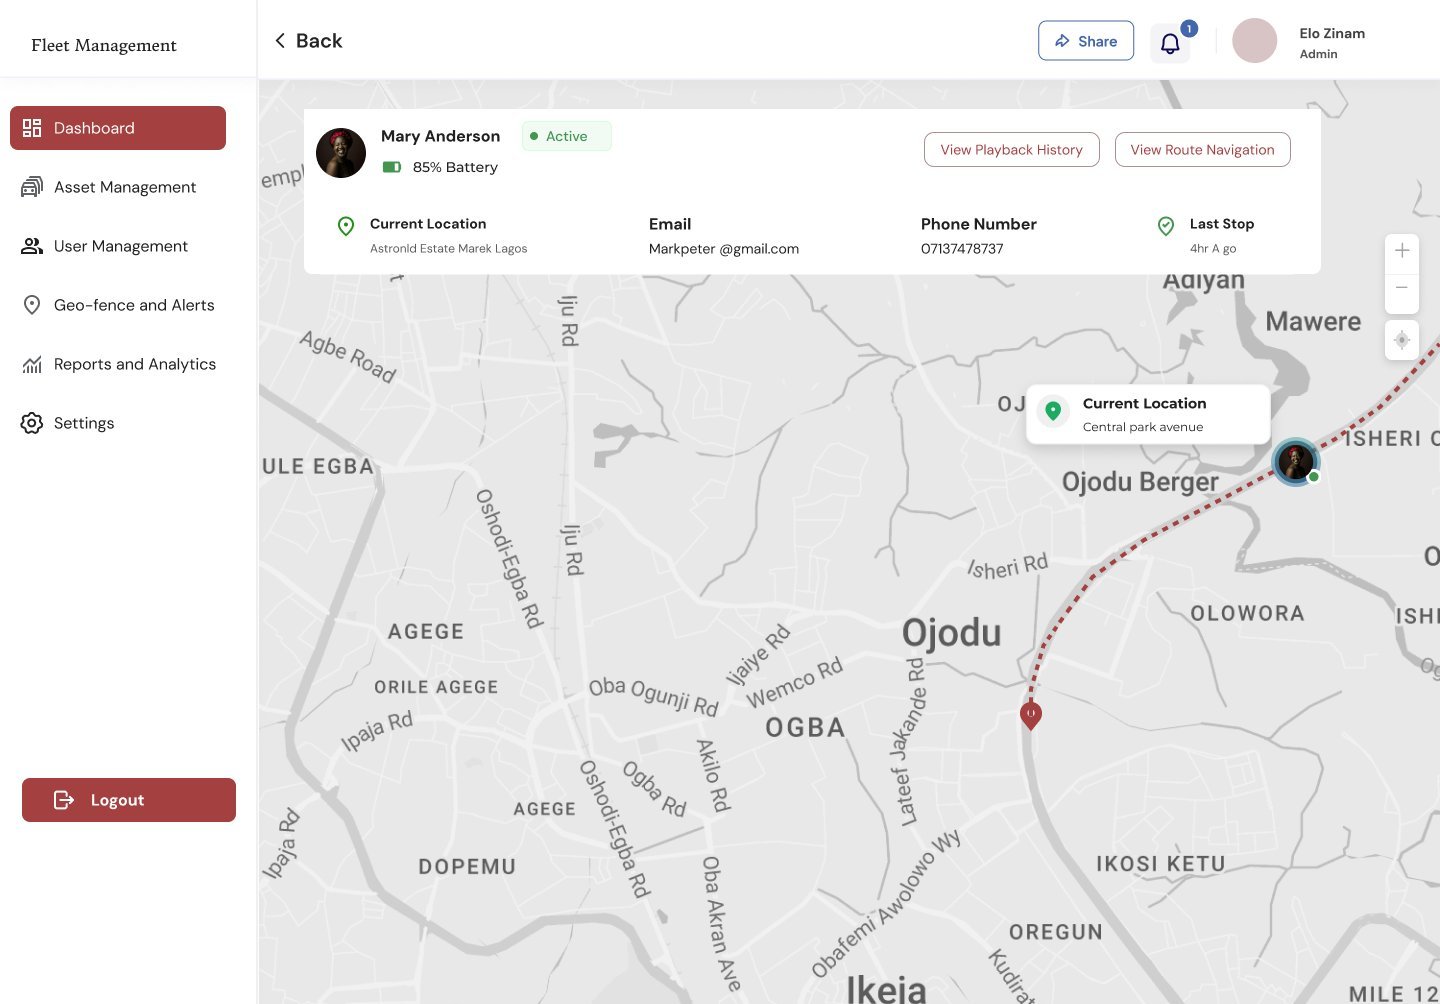This screenshot has width=1440, height=1004.
Task: Zoom in the map with plus
Action: pos(1402,251)
